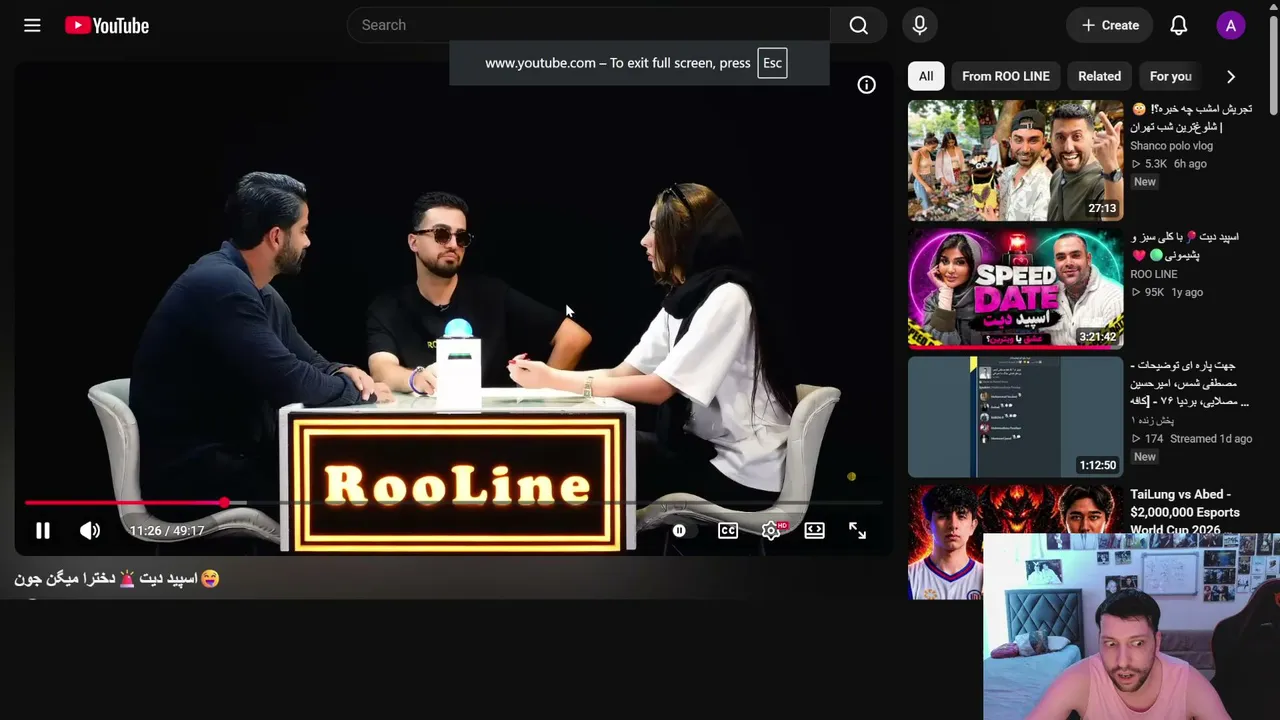
Task: Click the '95K 1y ago' view count
Action: coord(1167,292)
